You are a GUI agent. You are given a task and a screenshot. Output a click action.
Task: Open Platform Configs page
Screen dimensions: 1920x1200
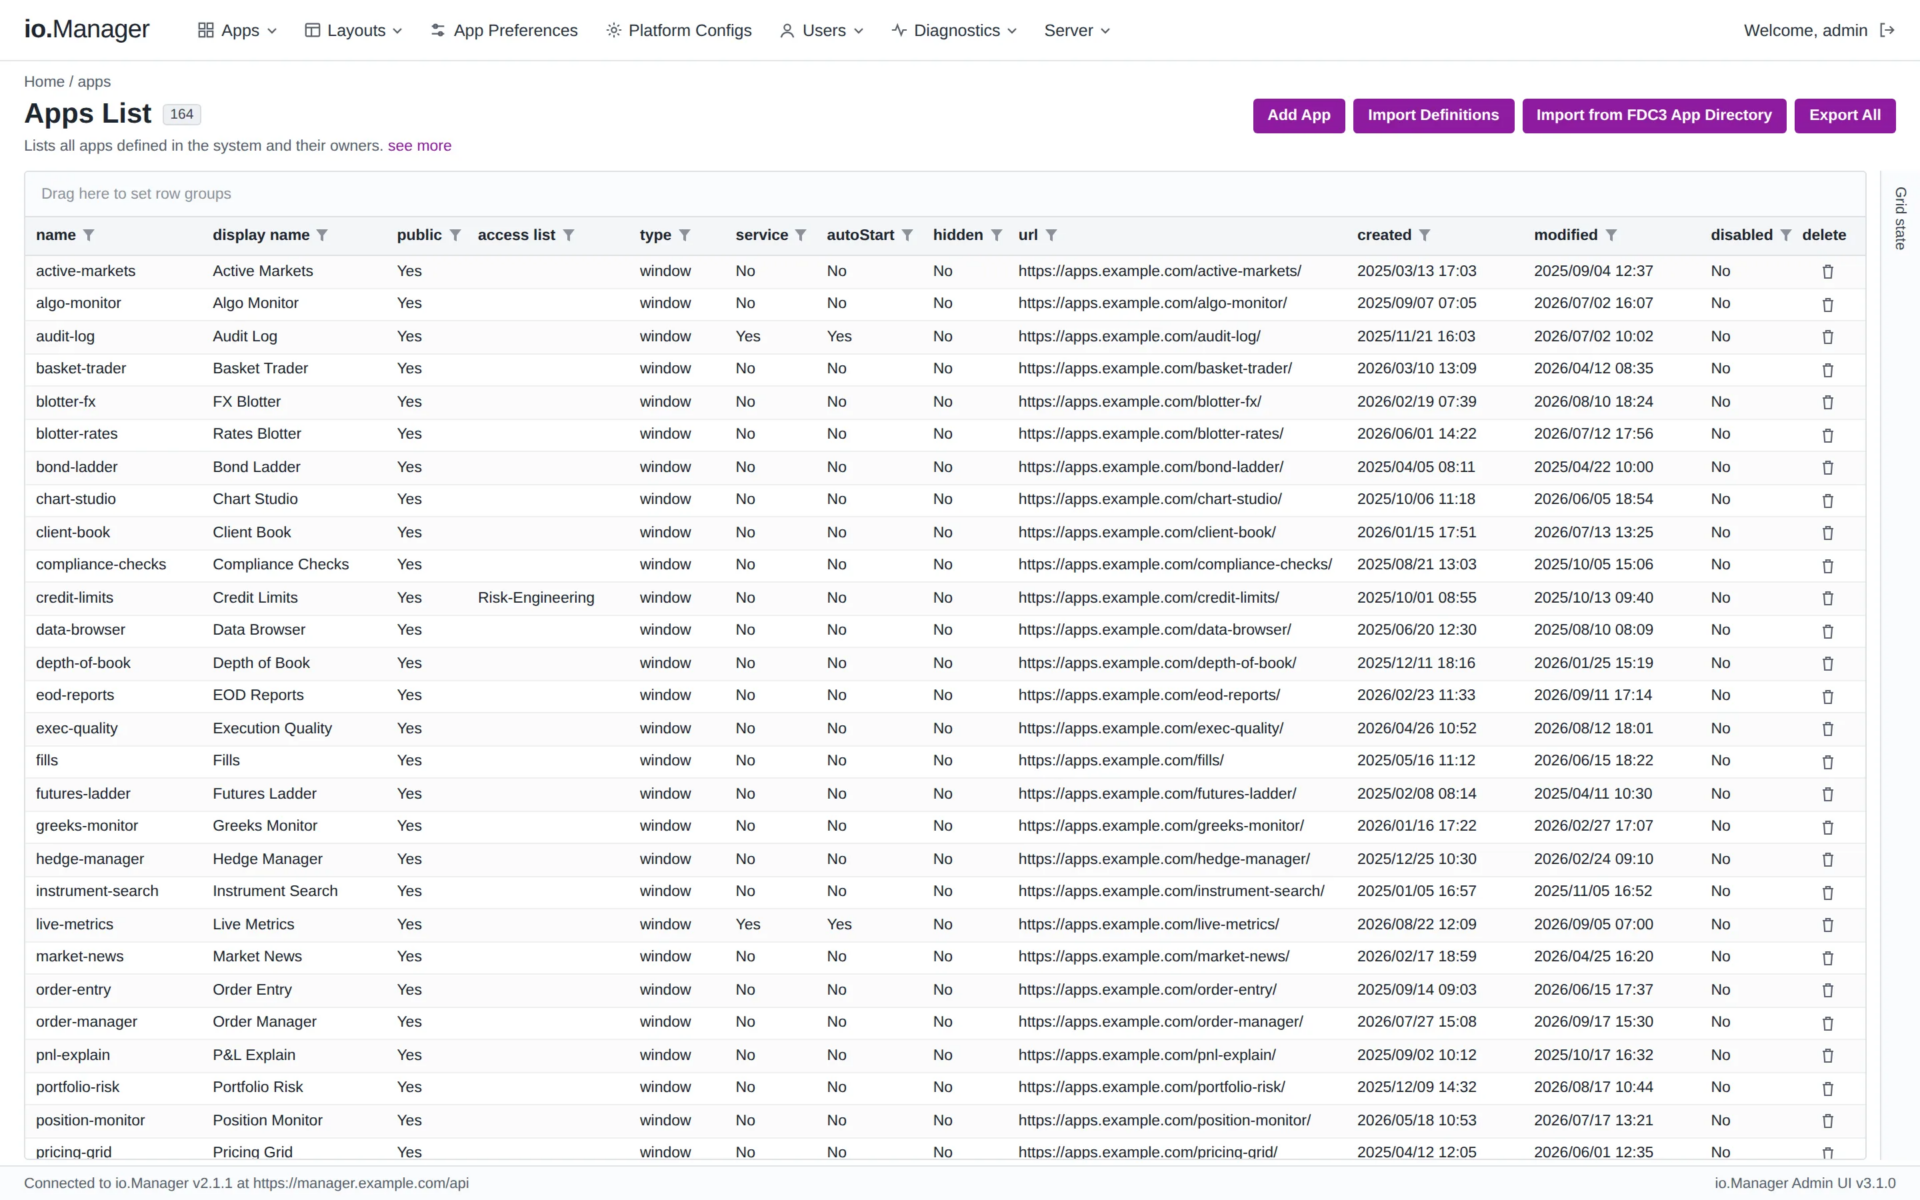pyautogui.click(x=679, y=30)
